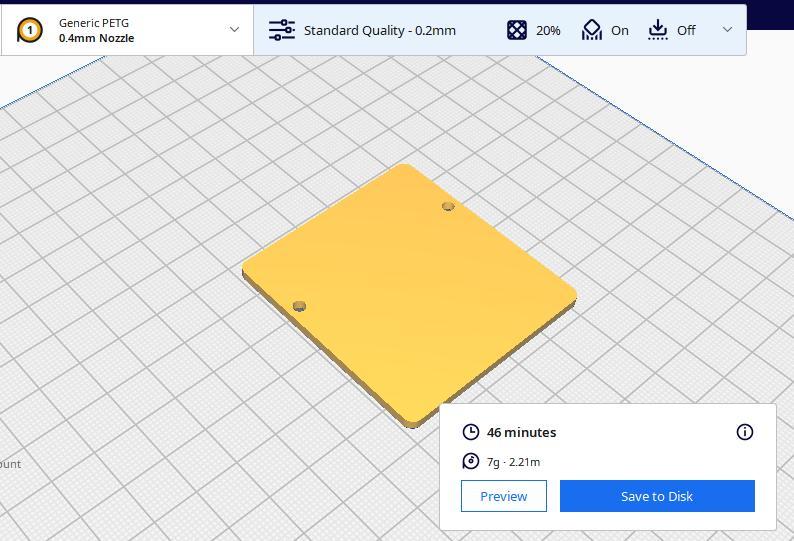The height and width of the screenshot is (541, 794).
Task: Click the infill density pattern icon
Action: tap(517, 30)
